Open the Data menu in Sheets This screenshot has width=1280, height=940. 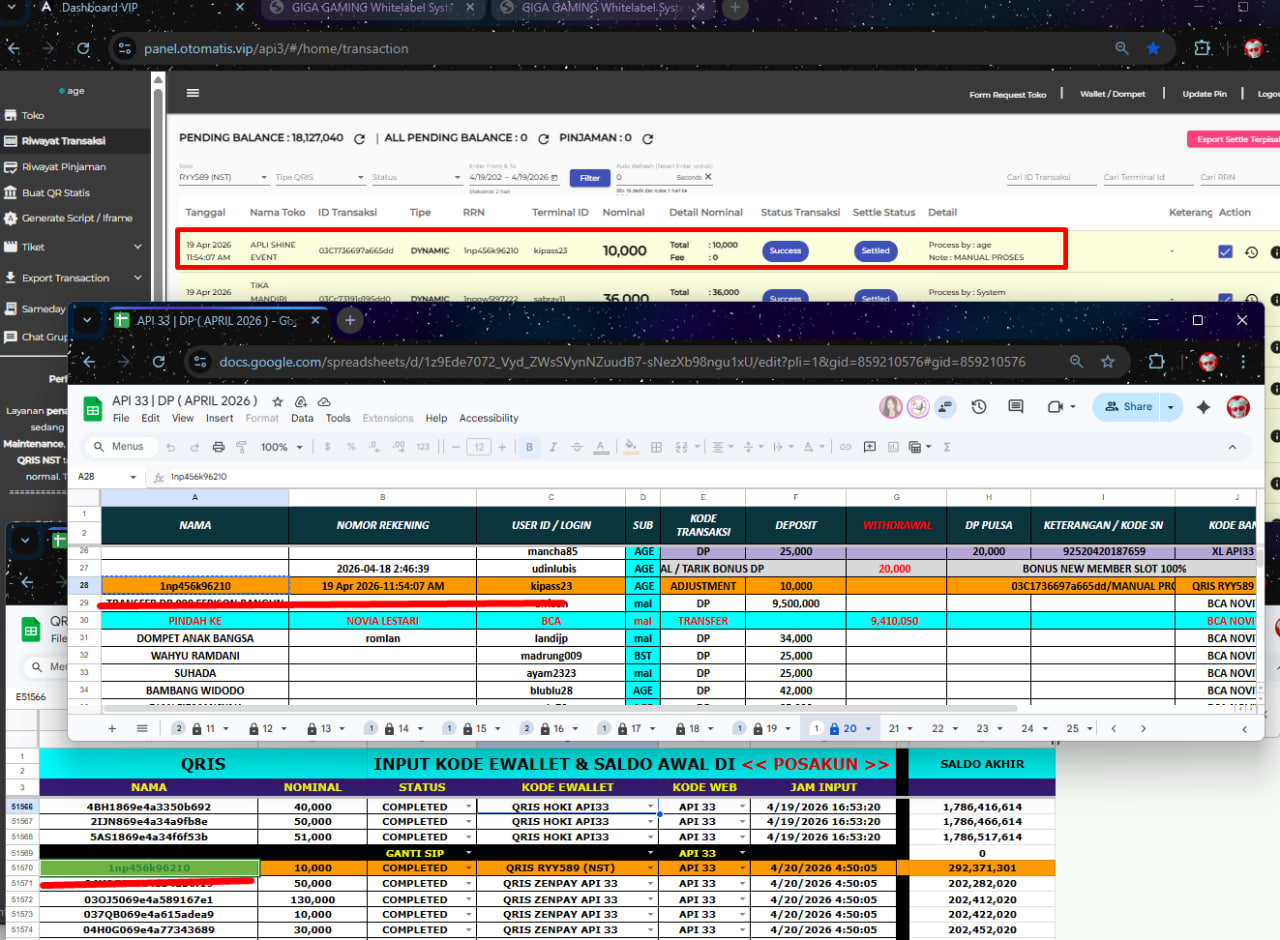(x=302, y=418)
